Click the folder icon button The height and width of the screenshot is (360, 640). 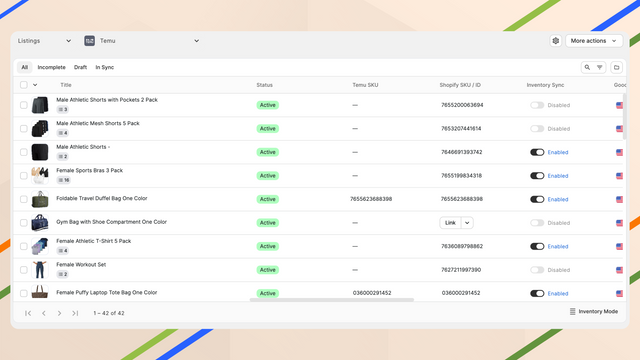tap(616, 67)
